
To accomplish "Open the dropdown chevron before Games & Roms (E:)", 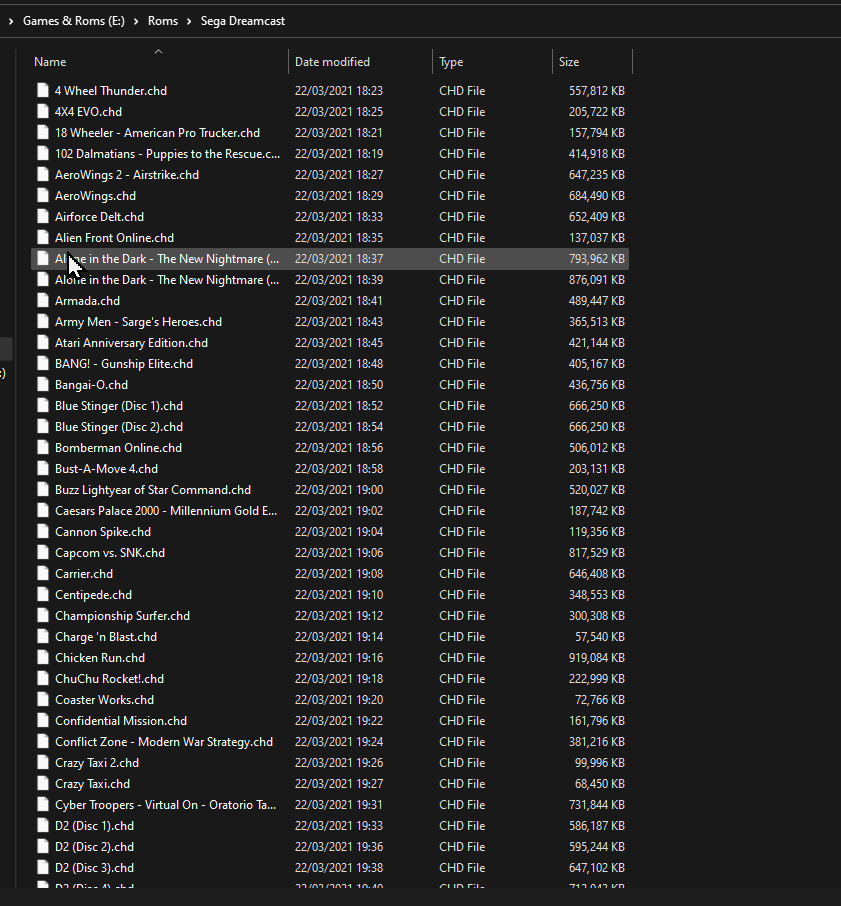I will point(11,21).
